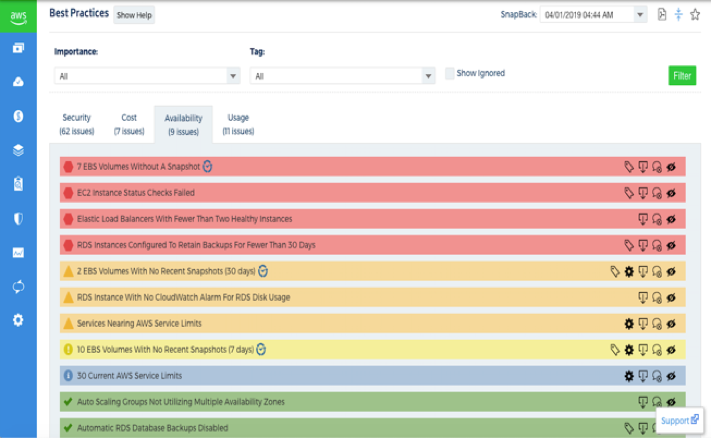This screenshot has height=438, width=711.
Task: Enable the Show Ignored checkbox
Action: click(449, 73)
